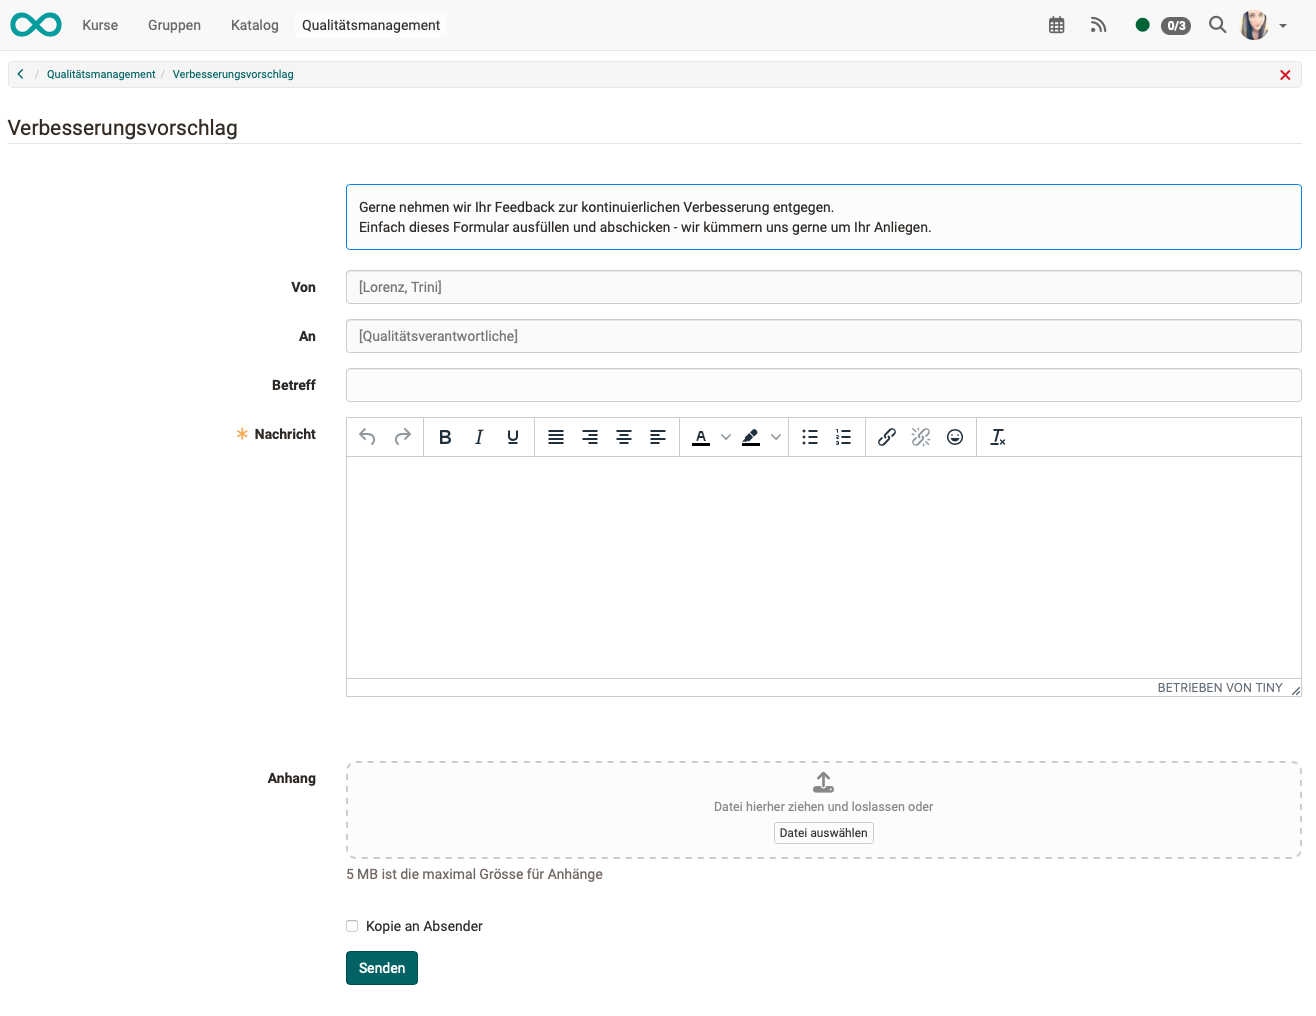
Task: Toggle italic formatting in the editor
Action: point(478,437)
